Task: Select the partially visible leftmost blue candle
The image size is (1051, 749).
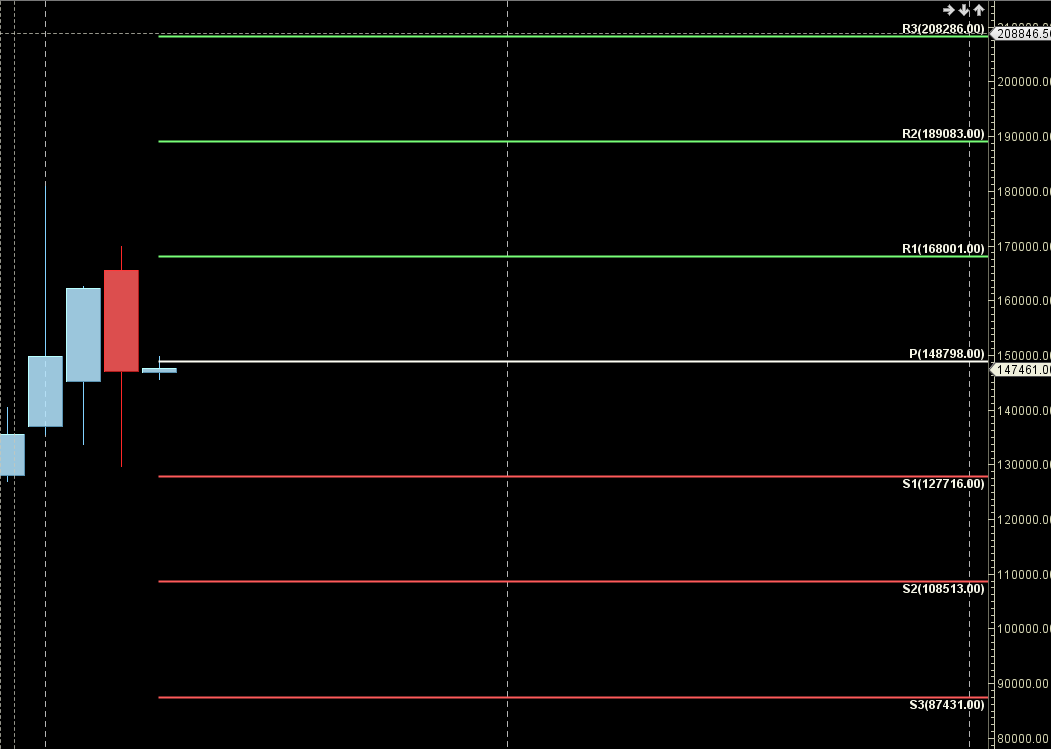Action: click(x=11, y=454)
